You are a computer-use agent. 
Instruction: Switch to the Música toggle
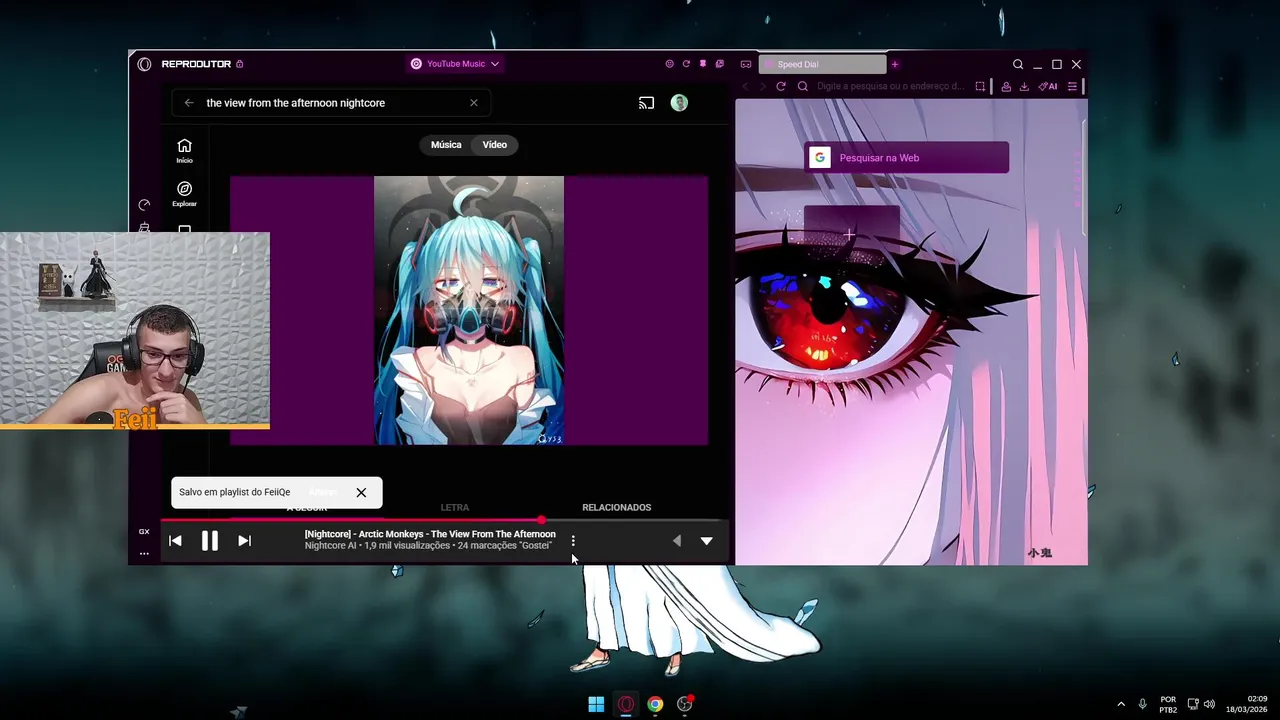446,145
